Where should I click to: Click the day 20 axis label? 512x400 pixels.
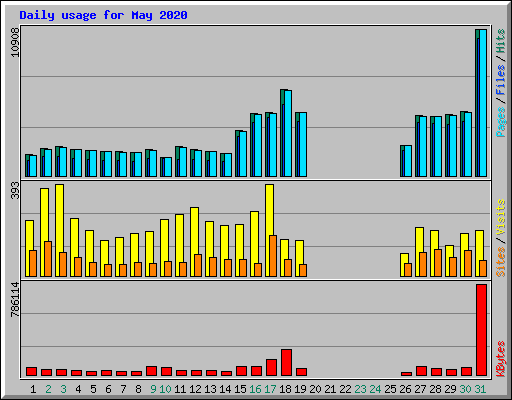315,389
